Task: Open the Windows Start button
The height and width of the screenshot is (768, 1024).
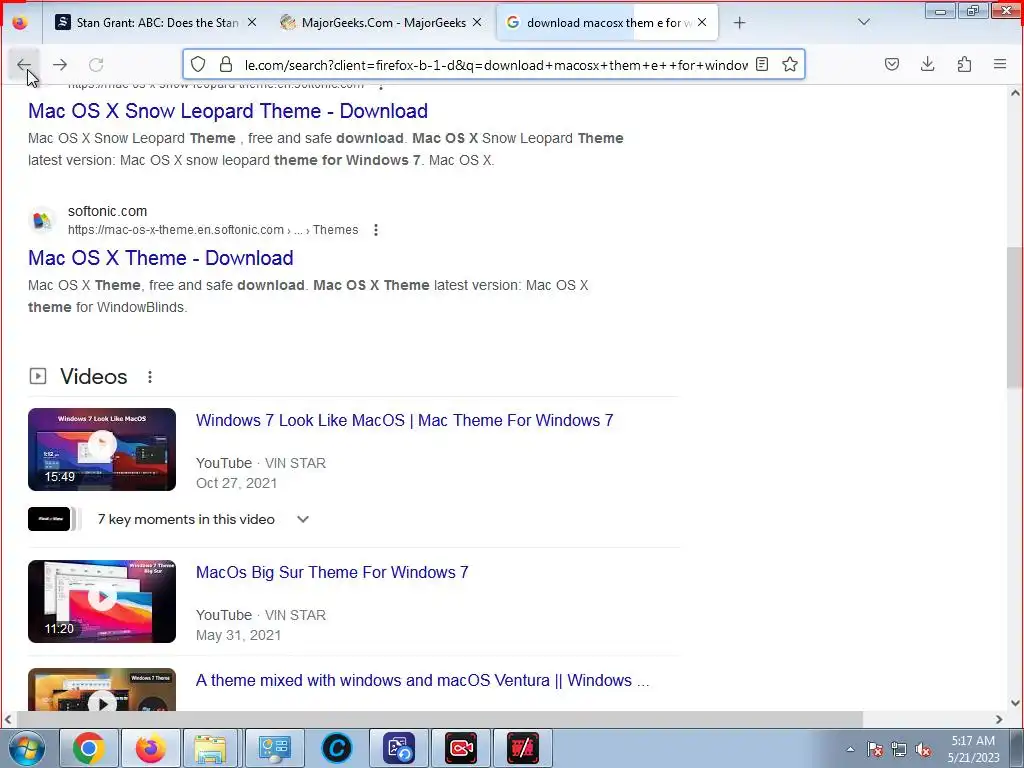Action: click(x=27, y=748)
